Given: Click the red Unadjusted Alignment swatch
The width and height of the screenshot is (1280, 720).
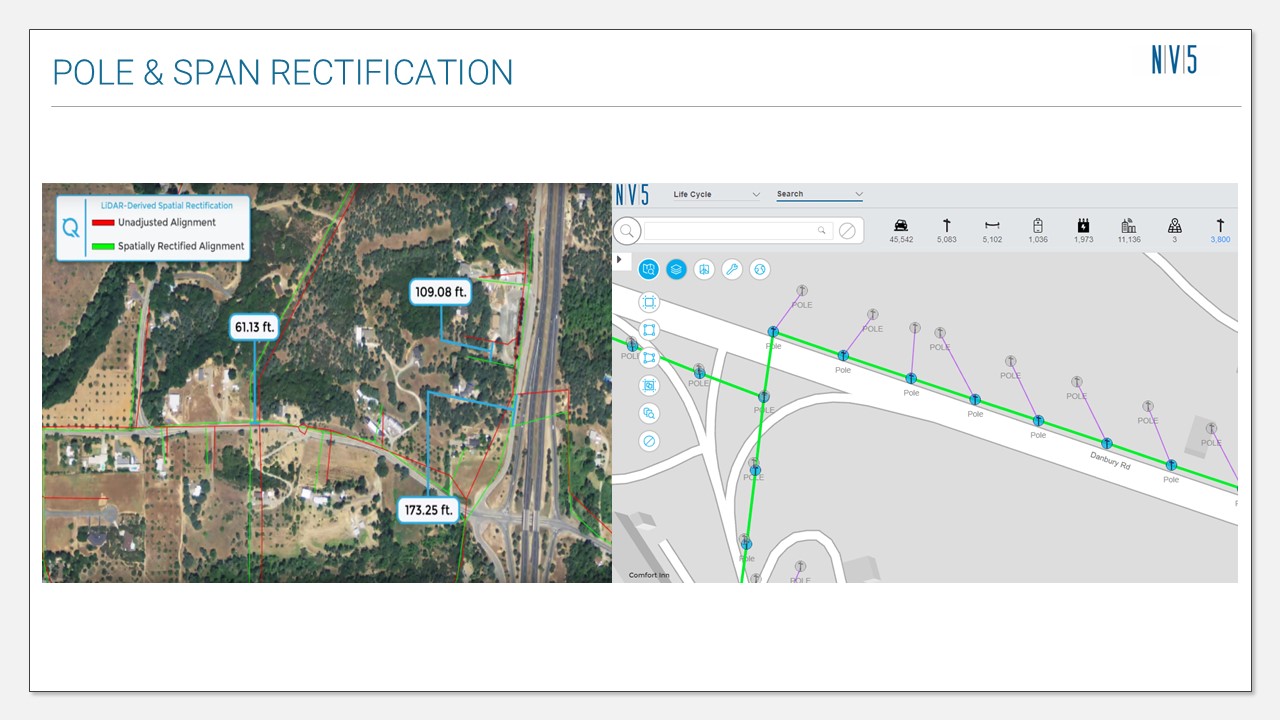Looking at the screenshot, I should tap(103, 223).
